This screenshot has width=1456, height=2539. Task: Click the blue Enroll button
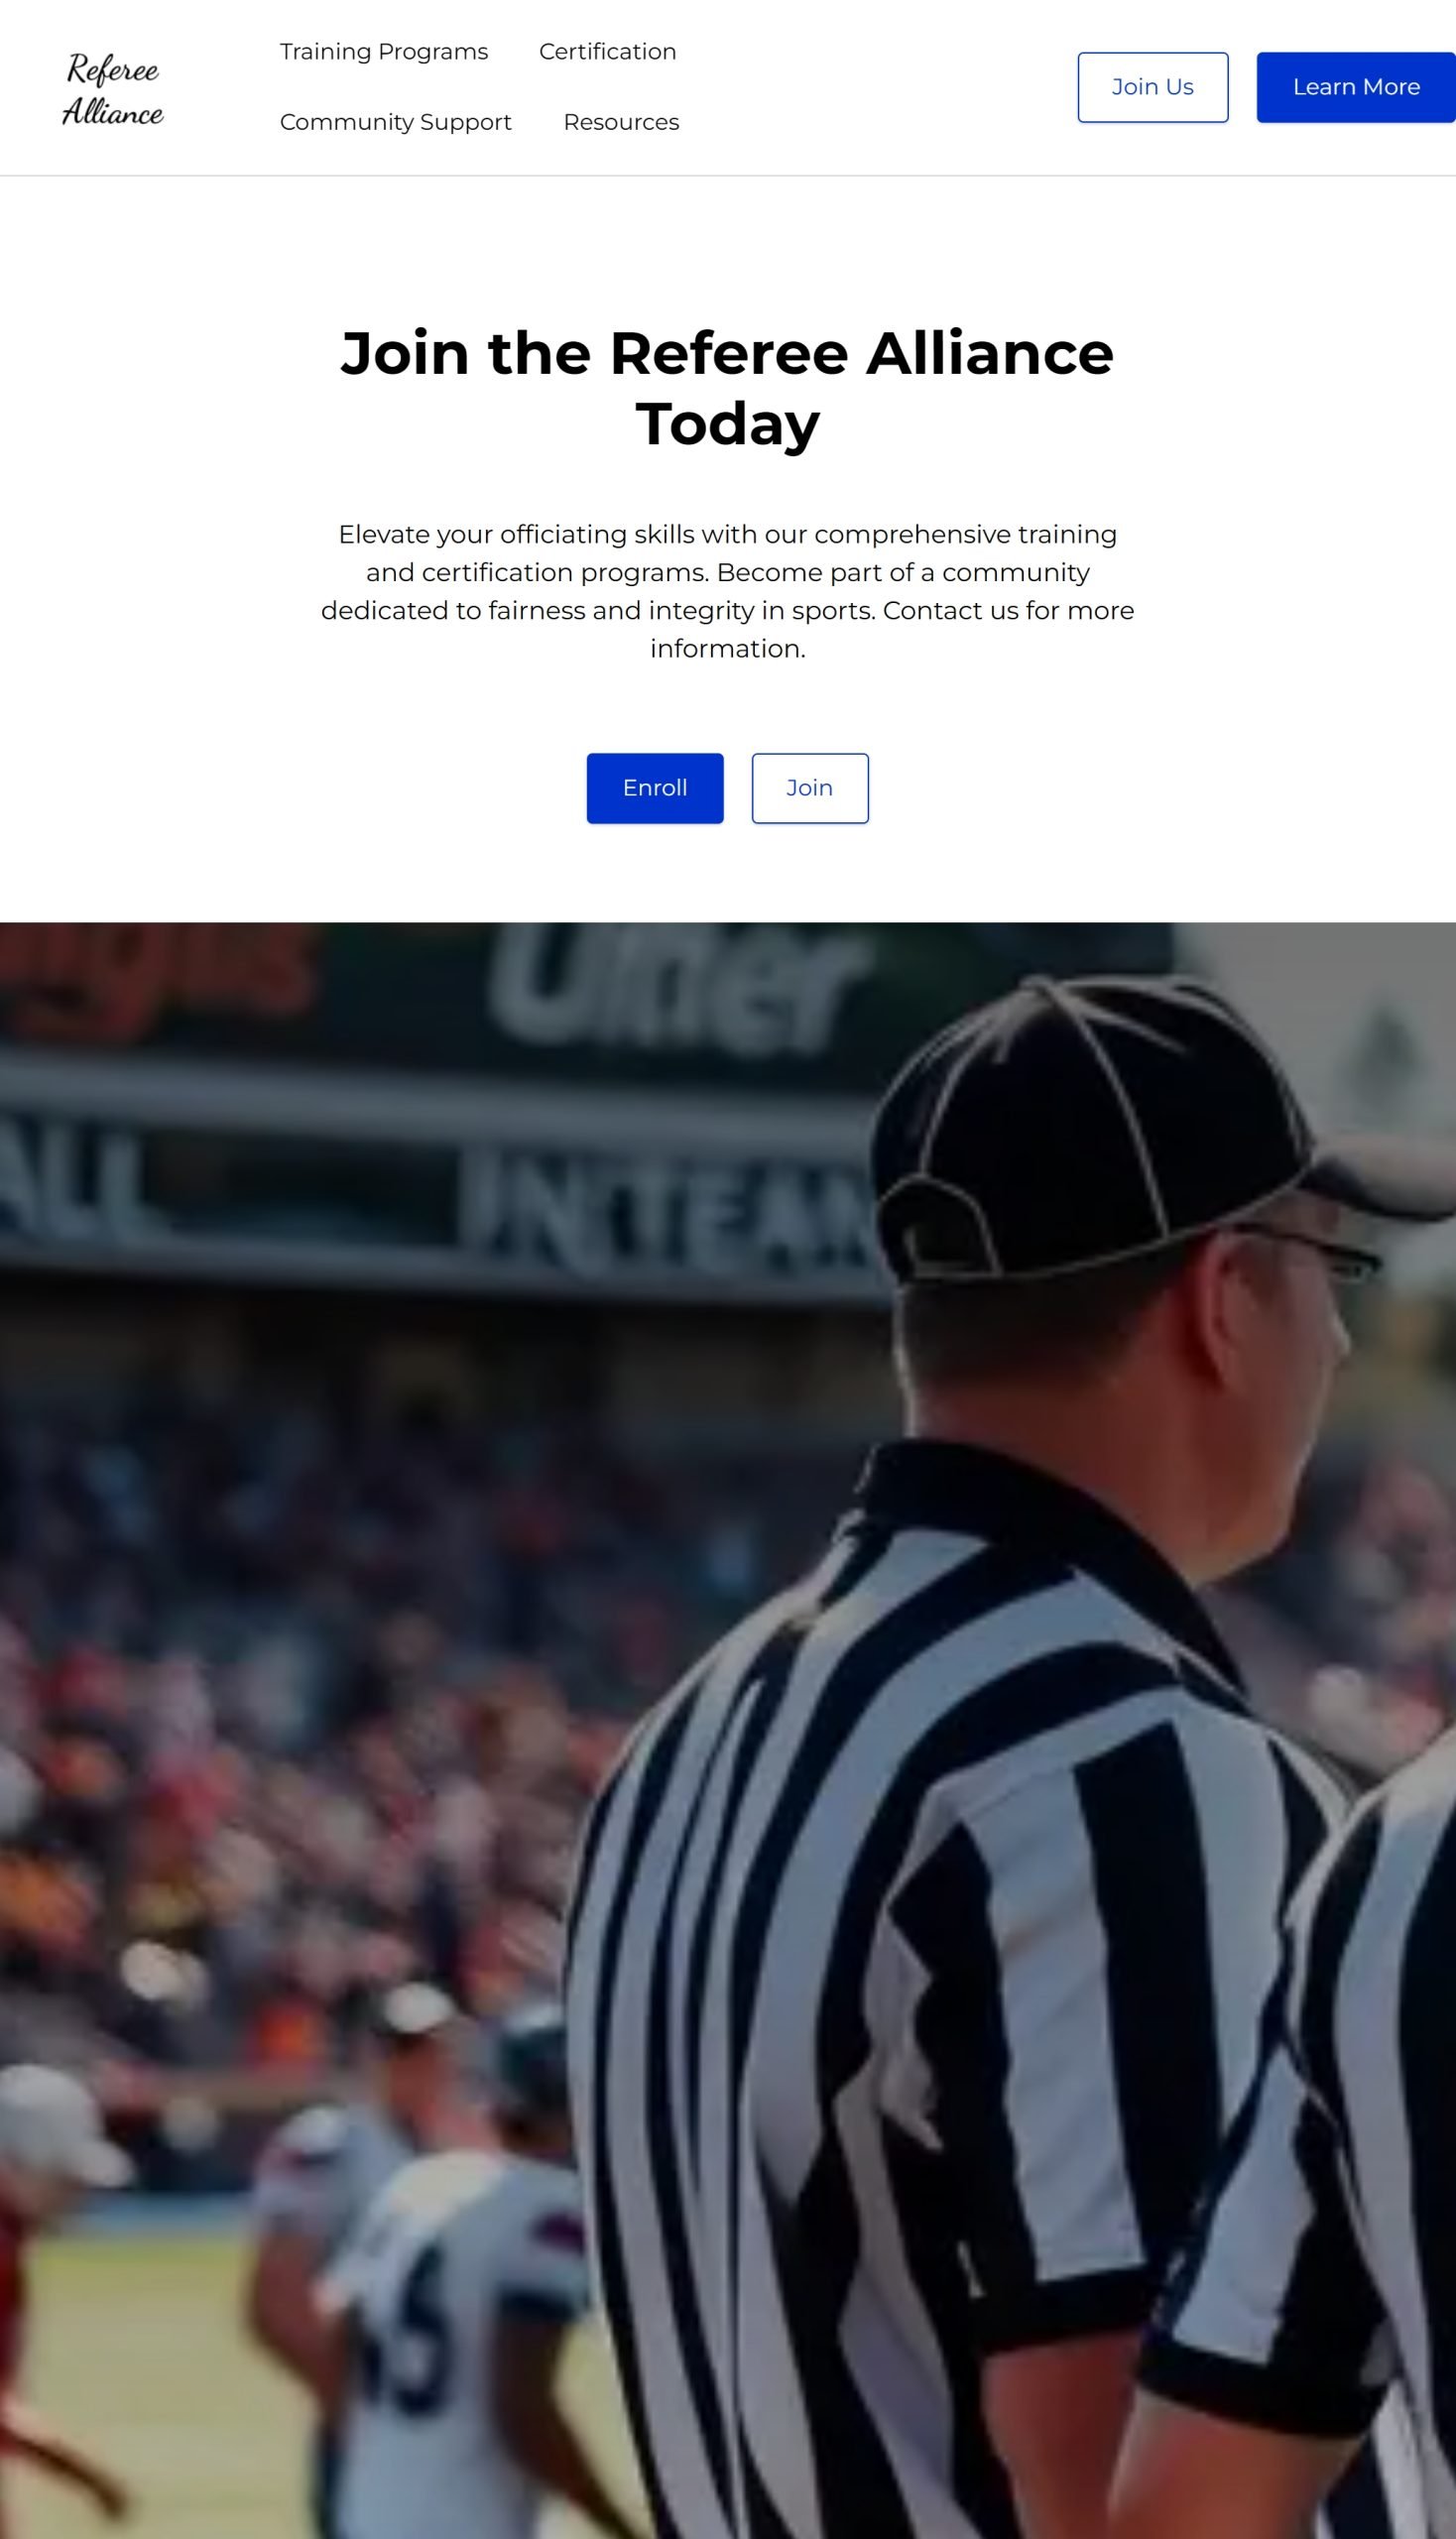655,788
